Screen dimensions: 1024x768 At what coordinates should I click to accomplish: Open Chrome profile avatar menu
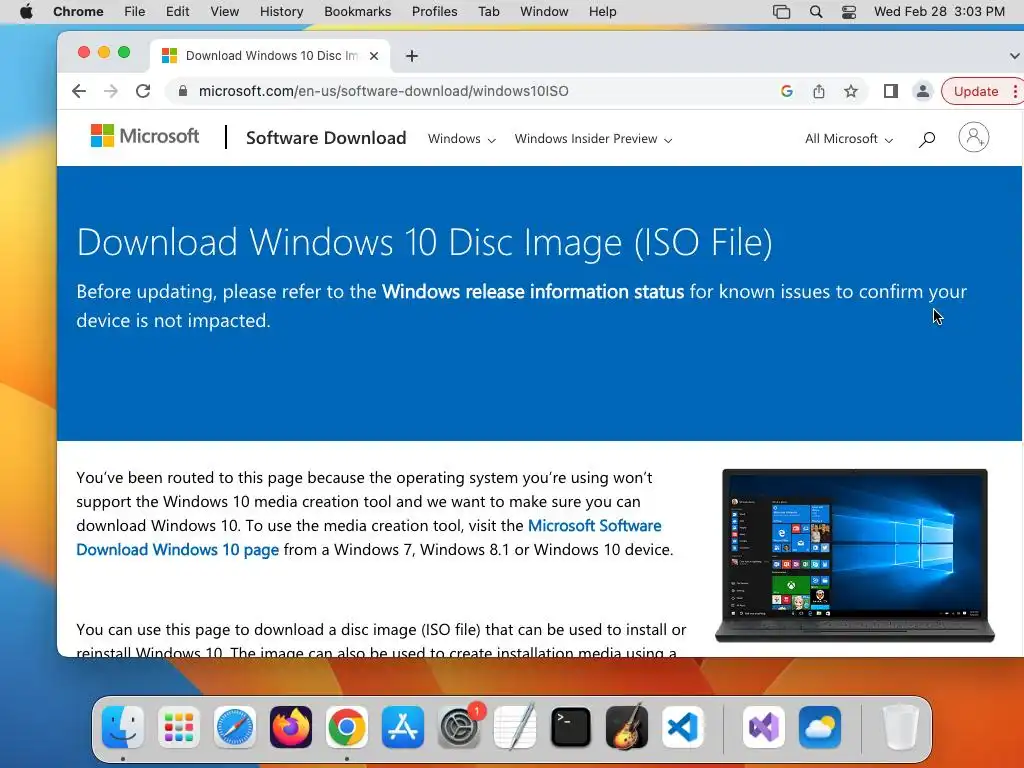pos(923,91)
